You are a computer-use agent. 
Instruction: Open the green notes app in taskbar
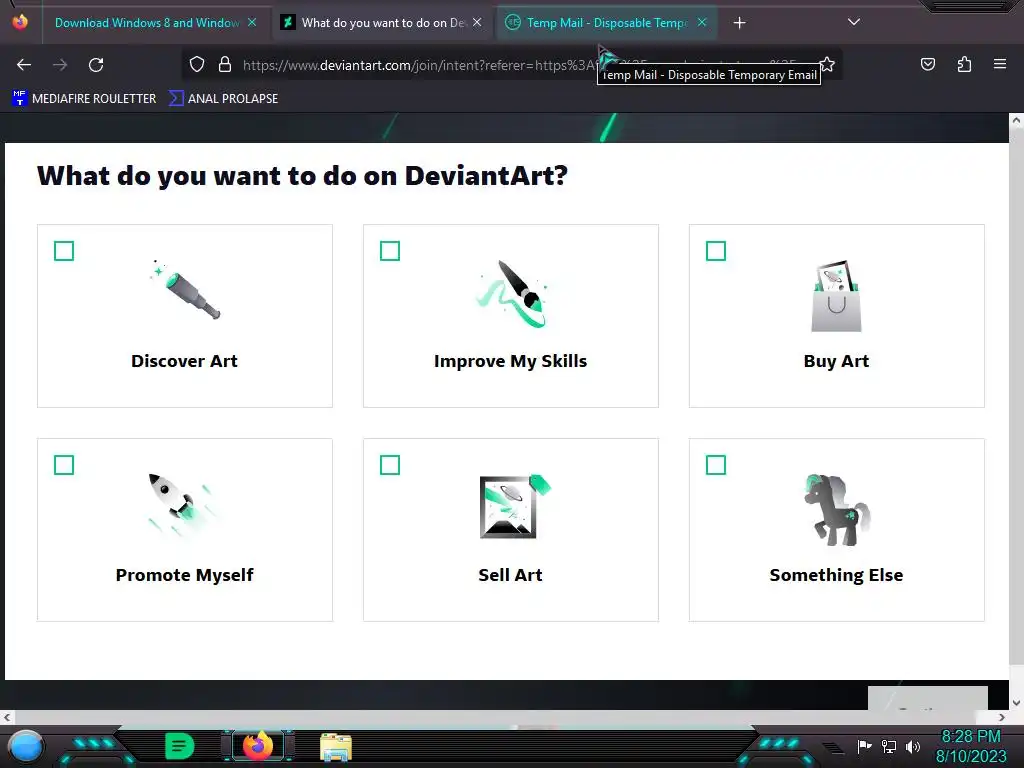(180, 746)
